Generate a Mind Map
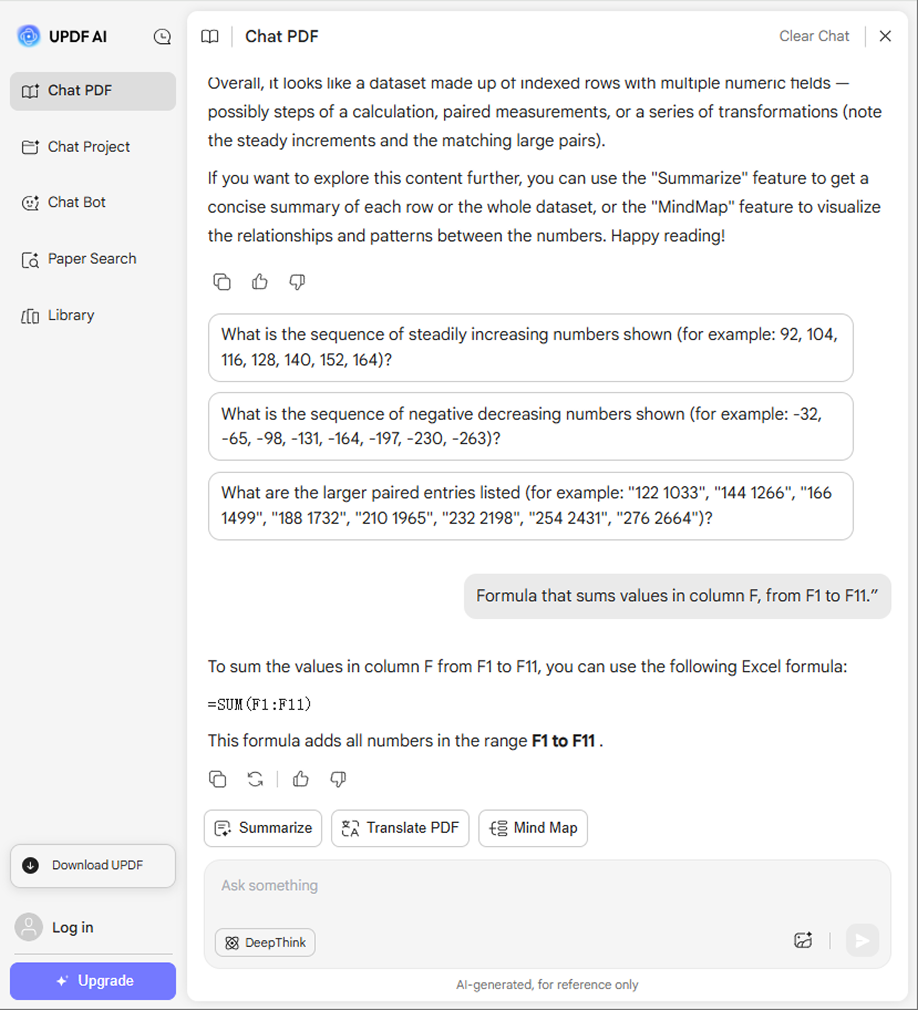Screen dimensions: 918x1010 click(x=533, y=828)
